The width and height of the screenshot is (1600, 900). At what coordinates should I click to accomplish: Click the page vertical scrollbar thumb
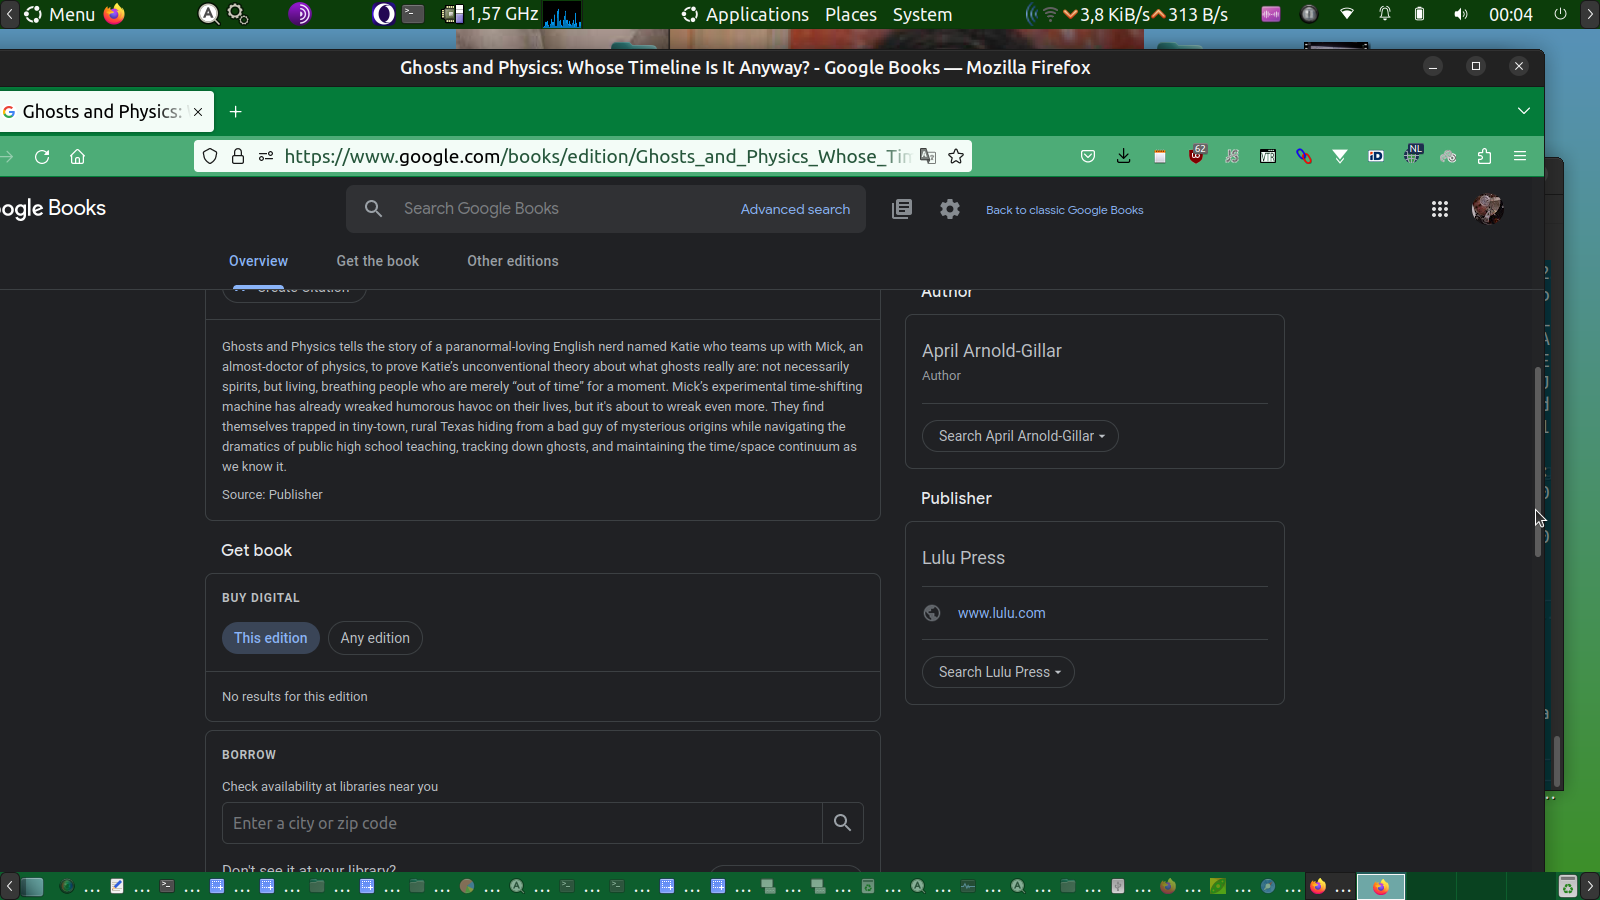(1538, 462)
